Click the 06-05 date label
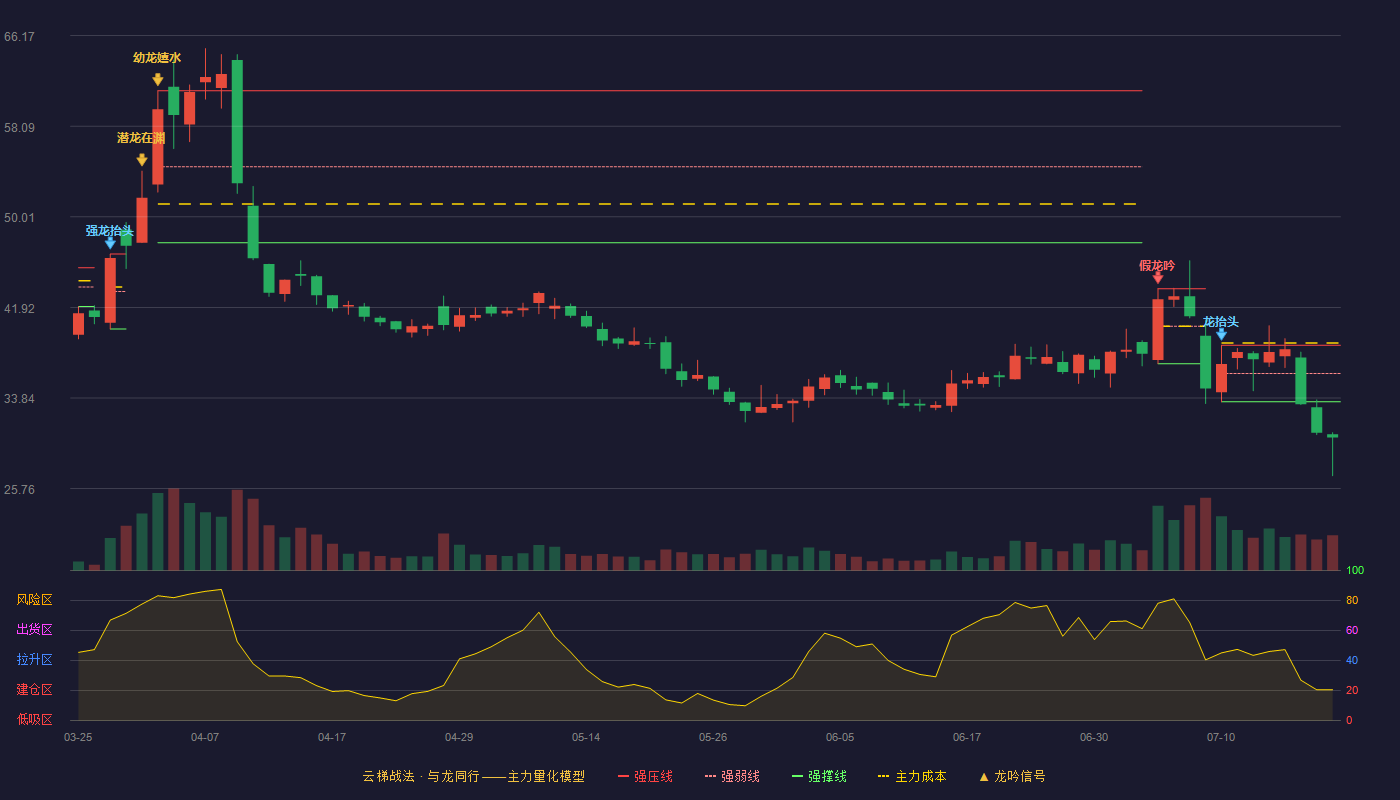Viewport: 1400px width, 800px height. (840, 737)
